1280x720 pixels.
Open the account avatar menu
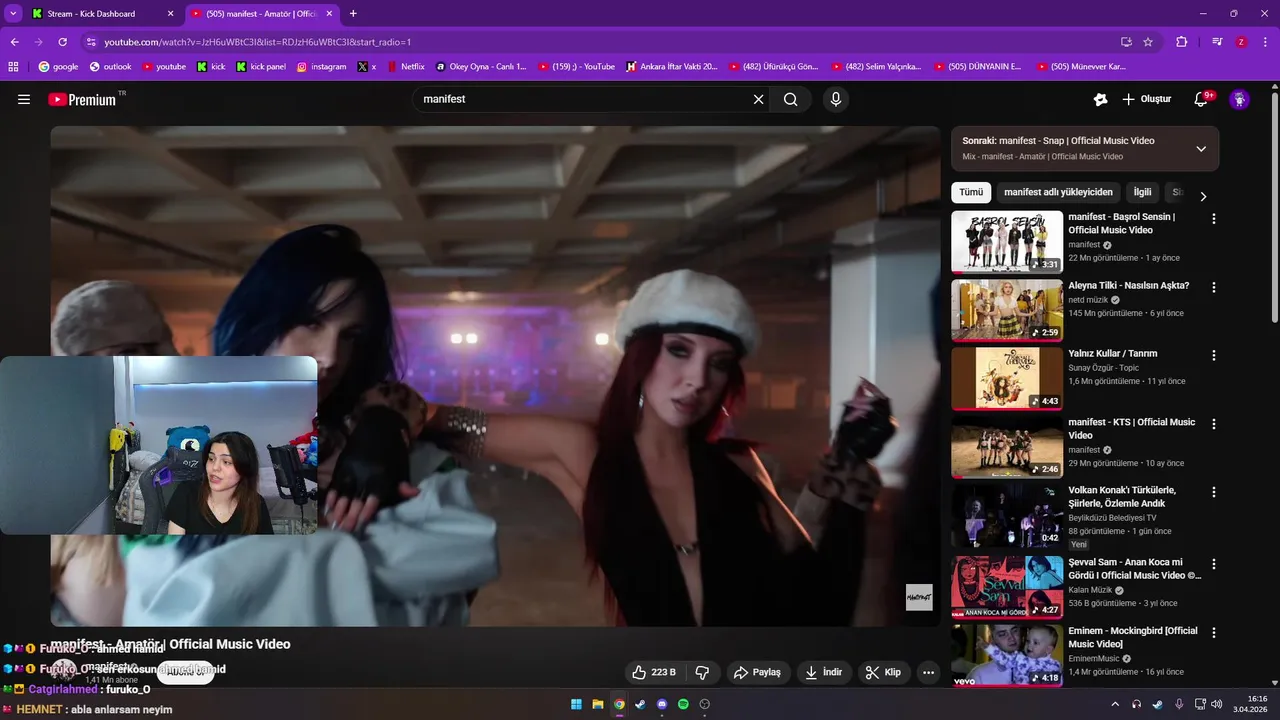click(x=1239, y=99)
